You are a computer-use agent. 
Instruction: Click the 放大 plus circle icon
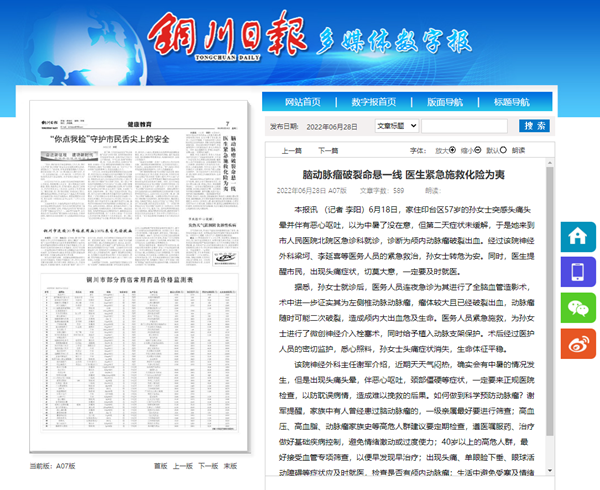coord(452,150)
